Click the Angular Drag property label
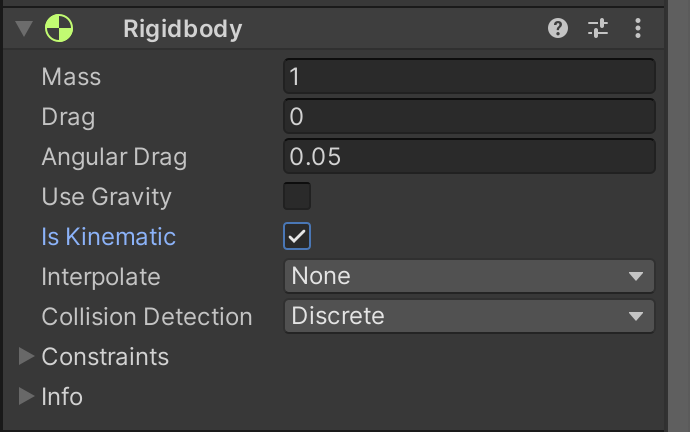690x432 pixels. tap(114, 157)
